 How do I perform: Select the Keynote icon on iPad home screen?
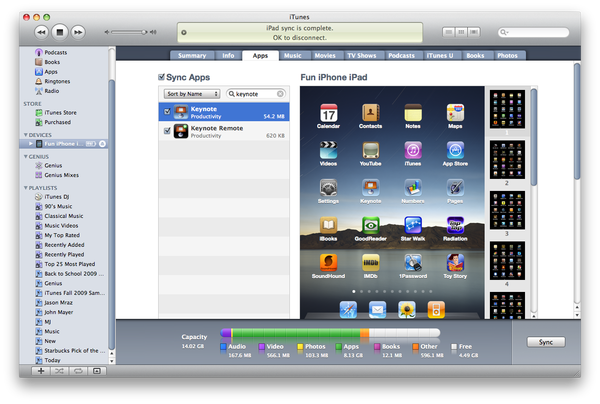[370, 188]
